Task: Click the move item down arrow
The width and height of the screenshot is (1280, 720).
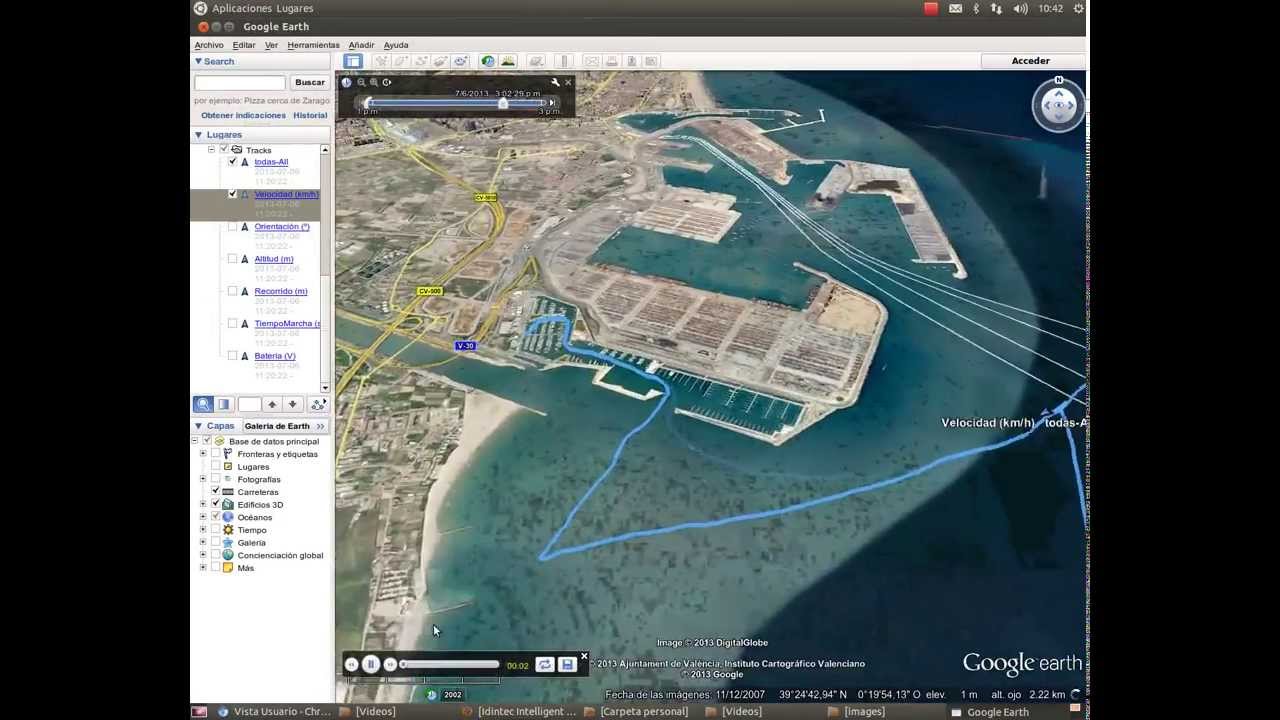Action: (292, 404)
